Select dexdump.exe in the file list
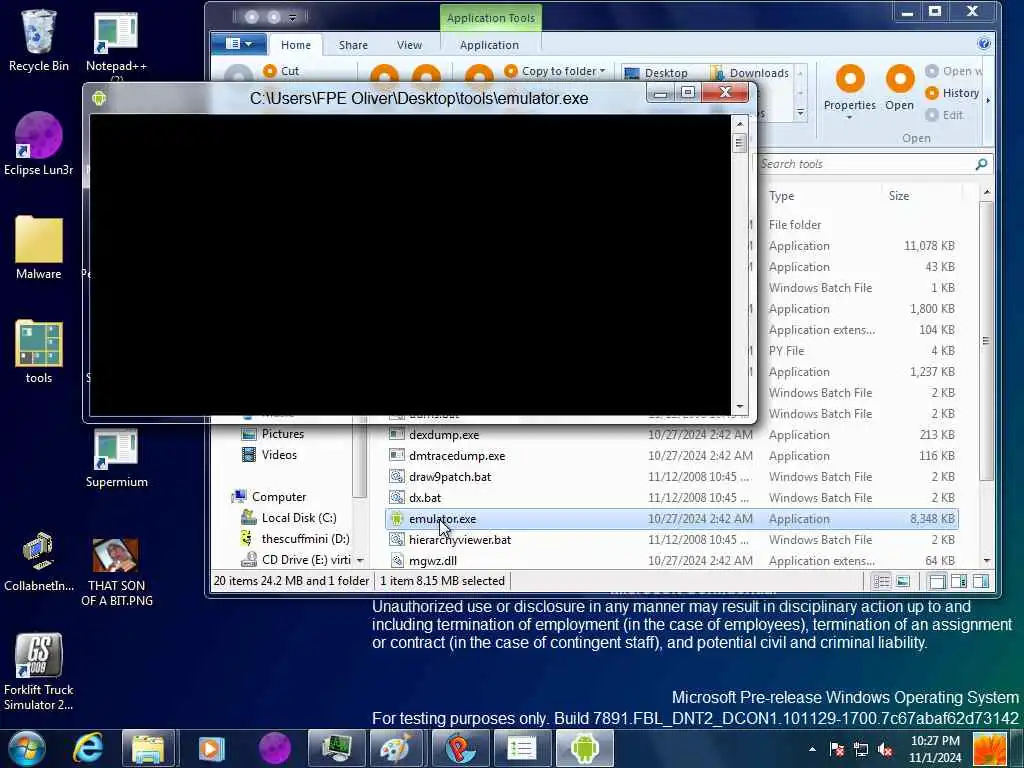This screenshot has width=1024, height=768. [x=672, y=434]
